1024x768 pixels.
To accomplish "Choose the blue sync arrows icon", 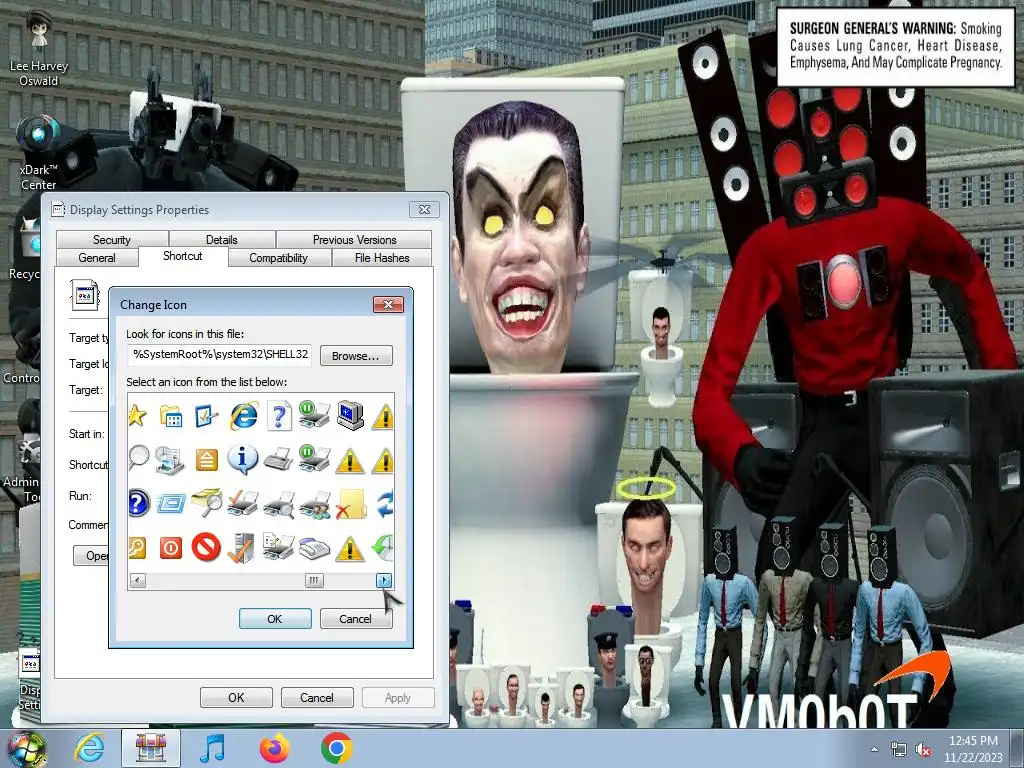I will pyautogui.click(x=385, y=504).
